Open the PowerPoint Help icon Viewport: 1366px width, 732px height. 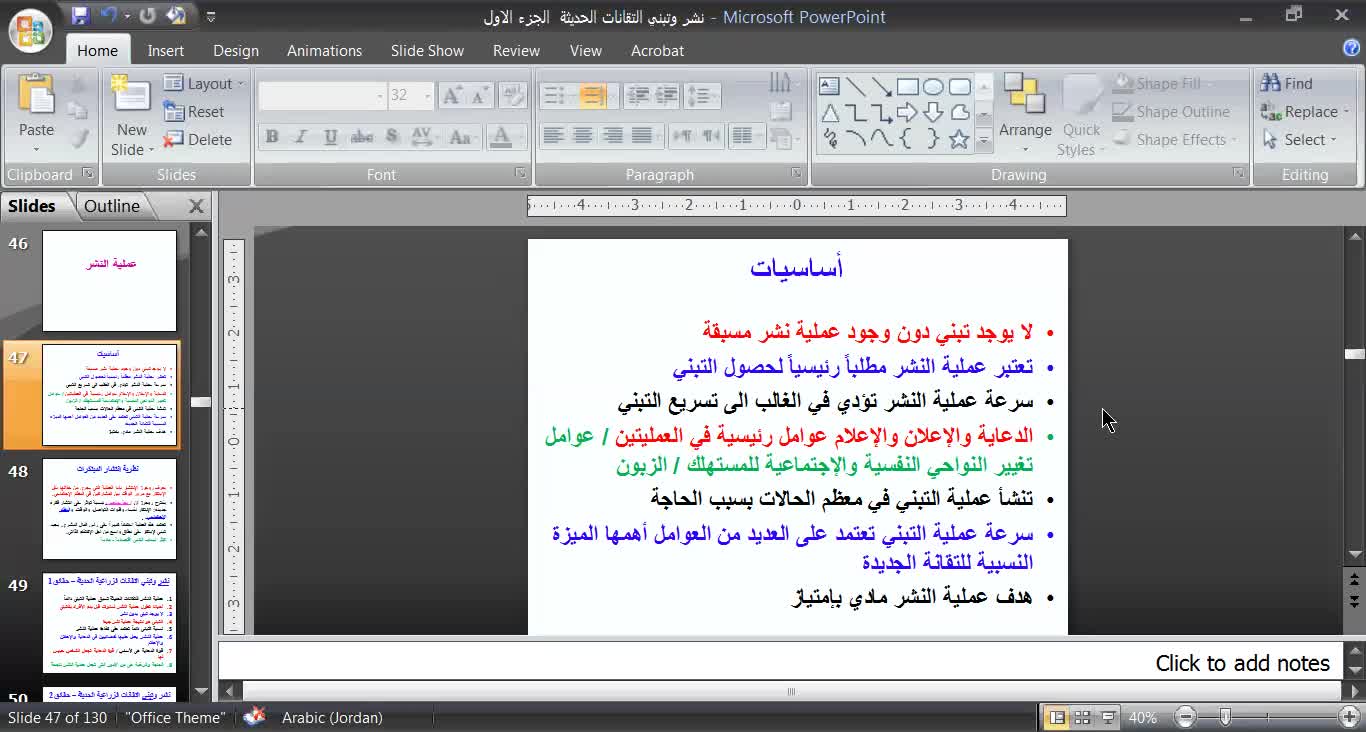point(1351,48)
